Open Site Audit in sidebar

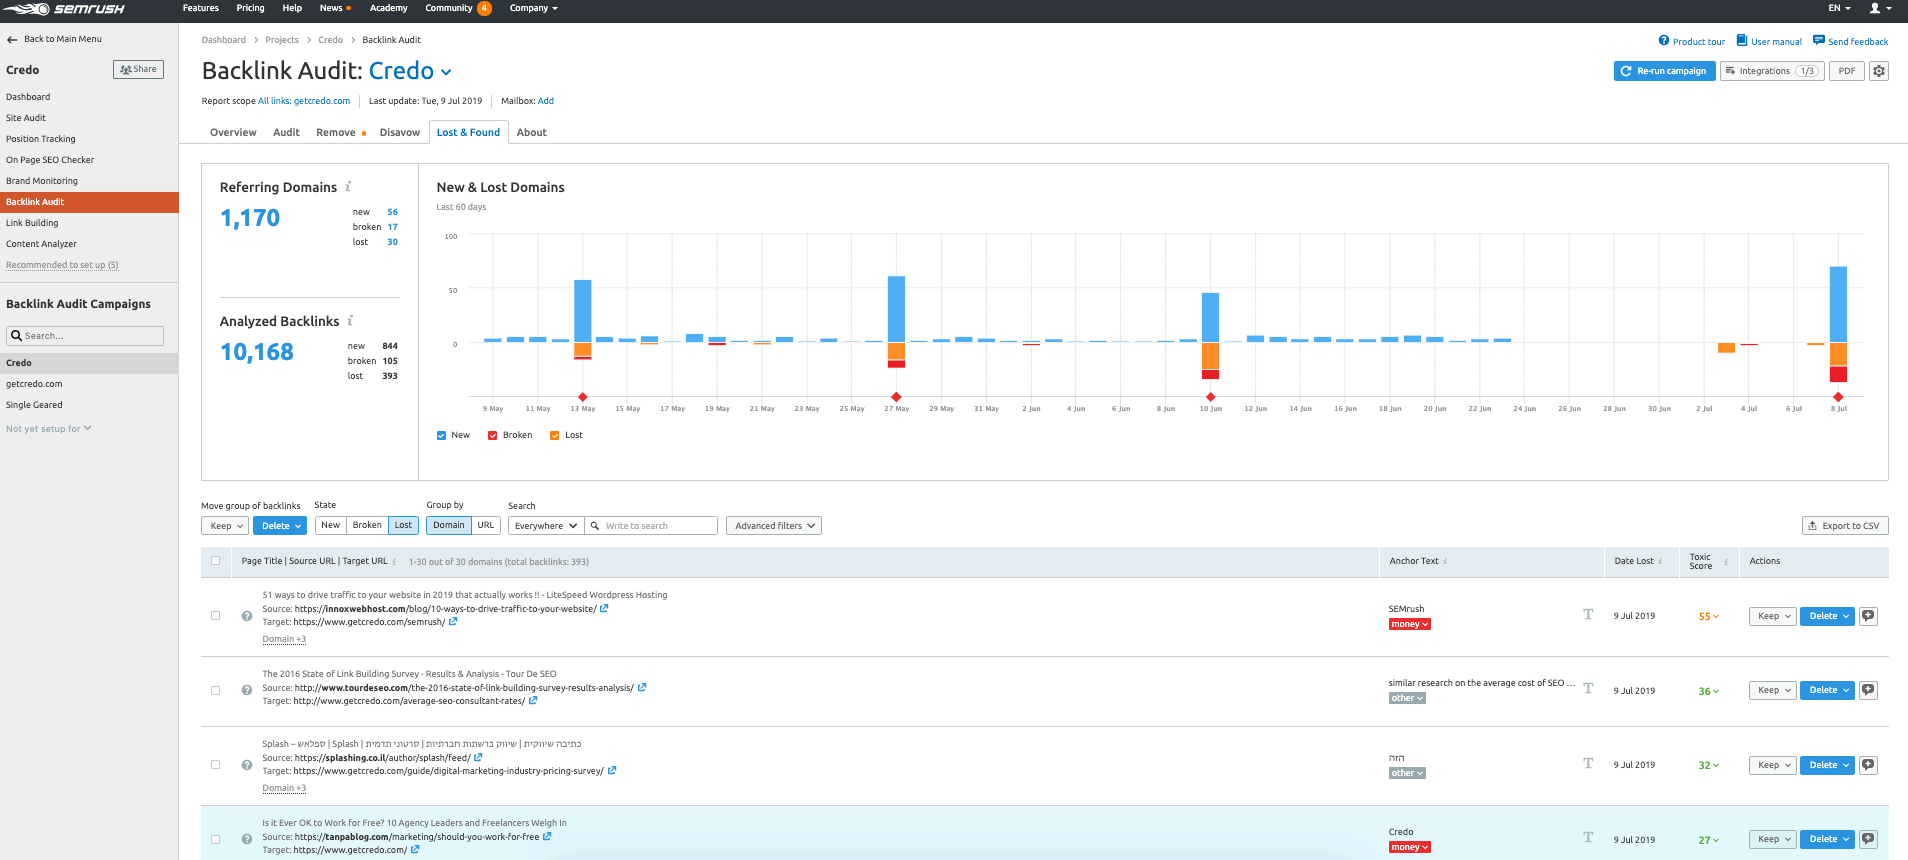click(x=26, y=118)
